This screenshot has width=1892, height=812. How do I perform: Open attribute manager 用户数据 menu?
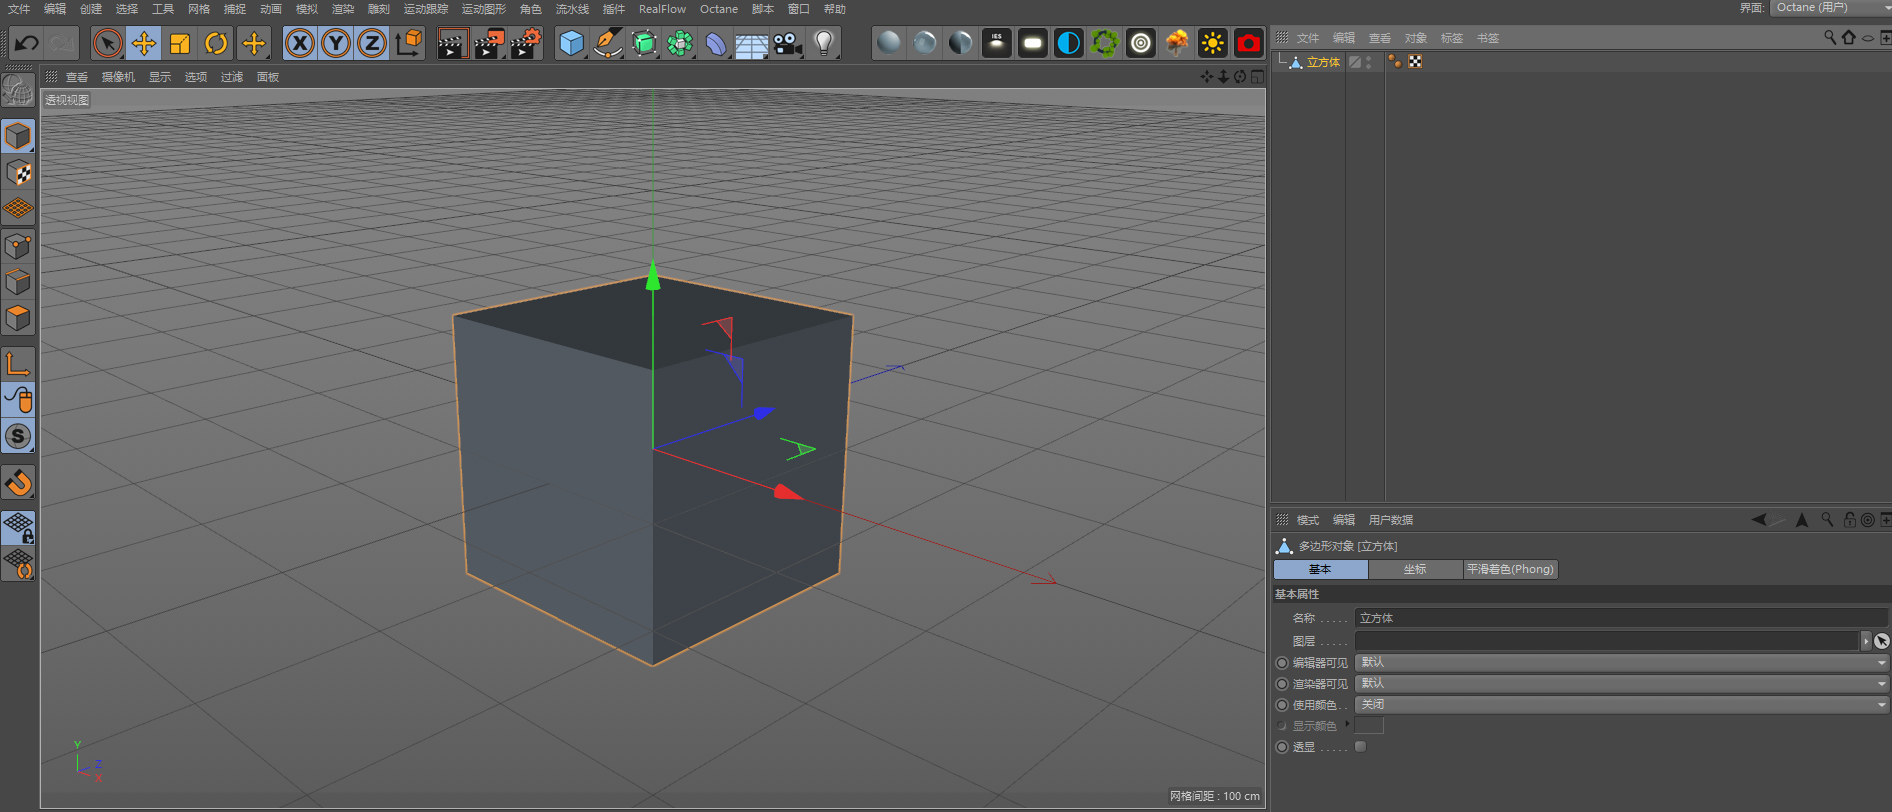(1391, 520)
